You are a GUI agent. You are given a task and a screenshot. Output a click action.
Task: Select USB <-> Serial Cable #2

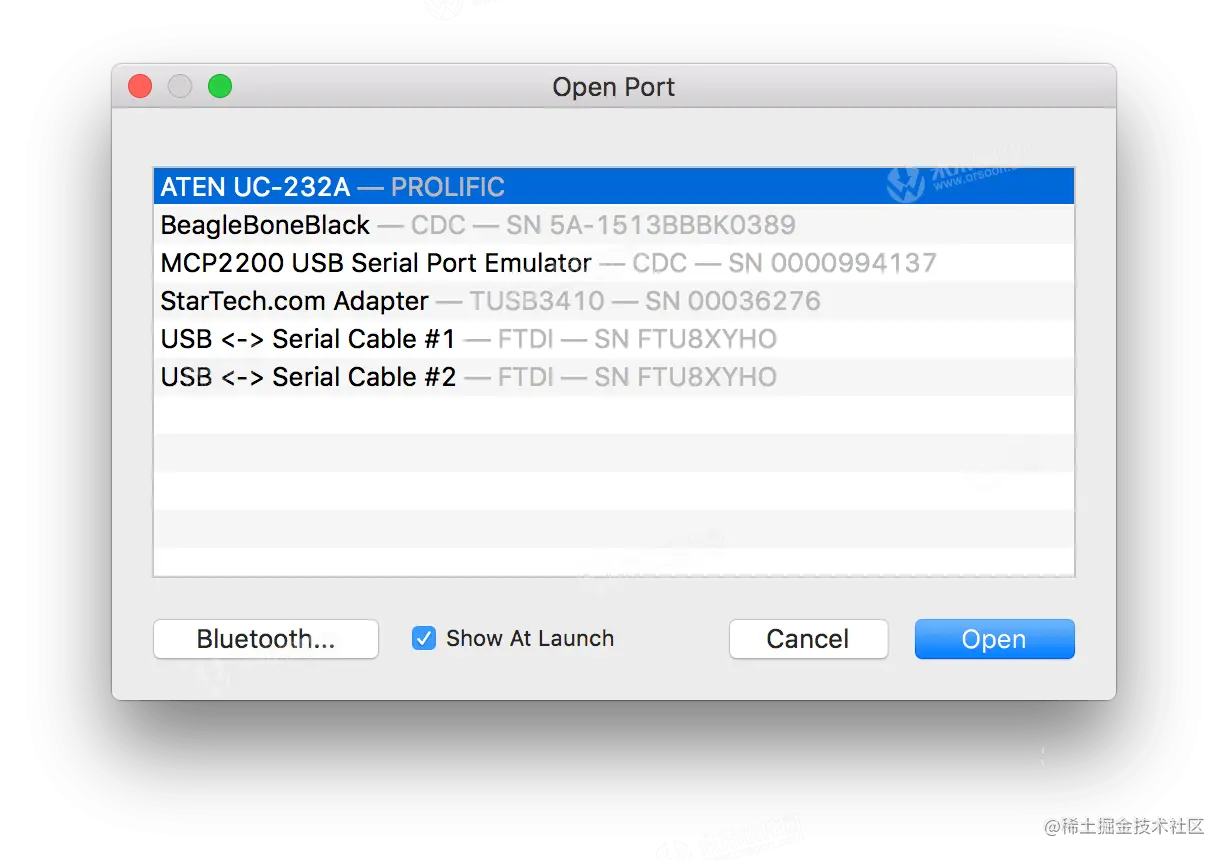(x=614, y=377)
